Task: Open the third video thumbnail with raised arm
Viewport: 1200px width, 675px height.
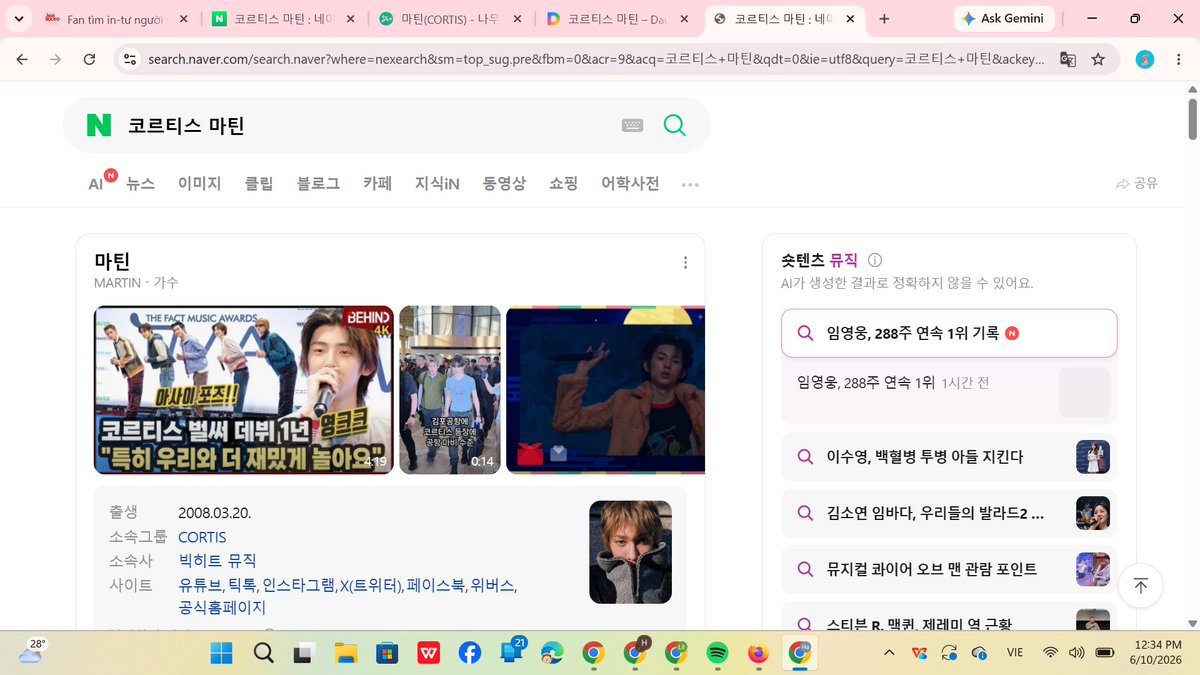Action: (606, 389)
